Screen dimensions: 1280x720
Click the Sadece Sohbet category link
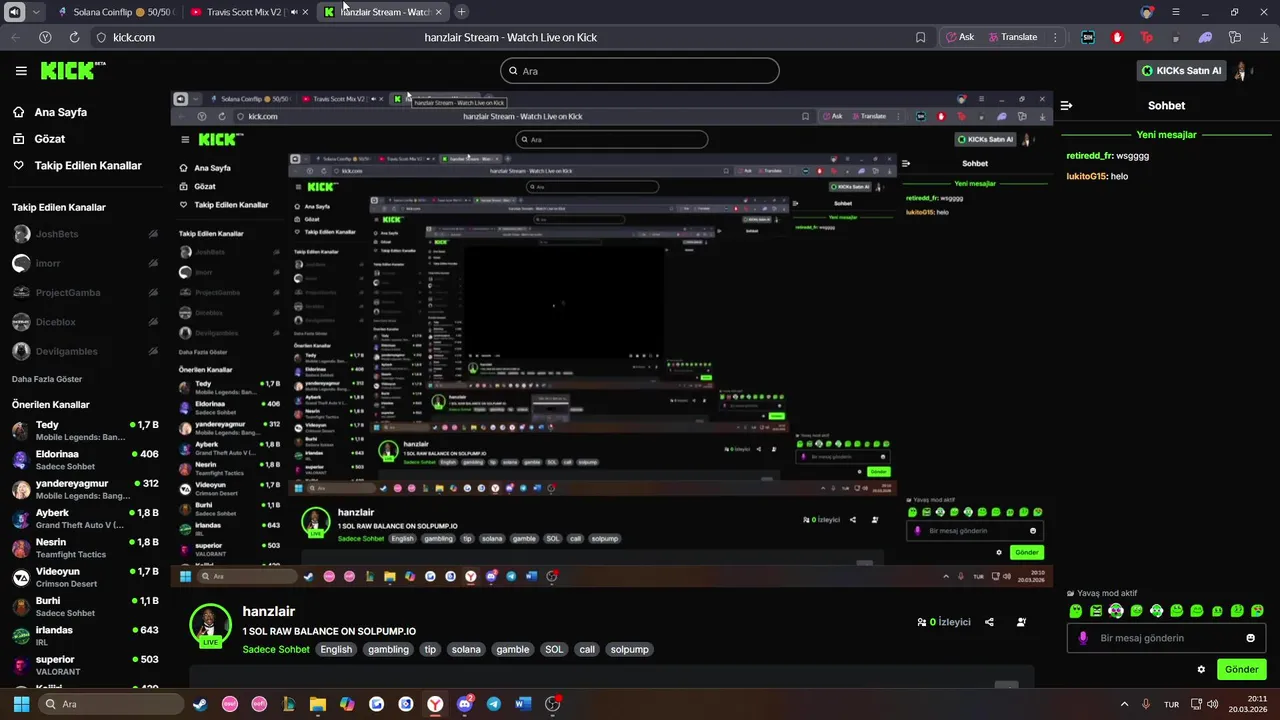[x=276, y=649]
